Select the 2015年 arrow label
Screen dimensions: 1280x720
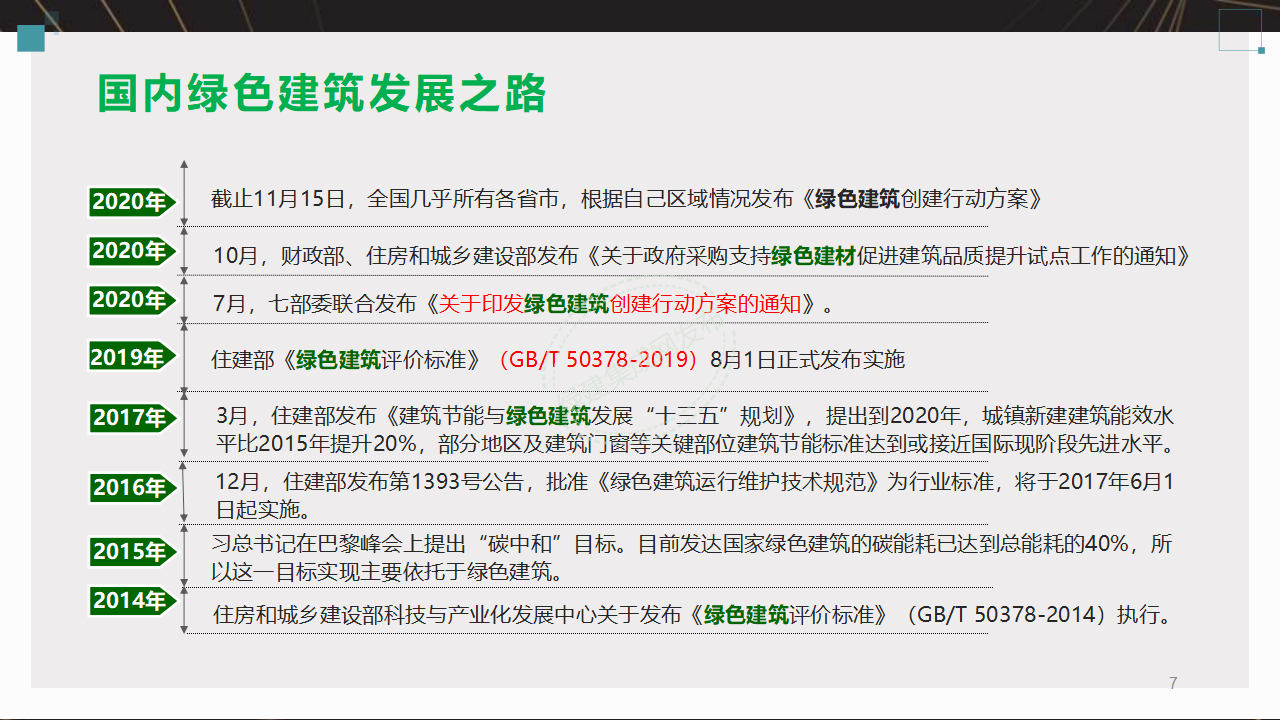[131, 551]
